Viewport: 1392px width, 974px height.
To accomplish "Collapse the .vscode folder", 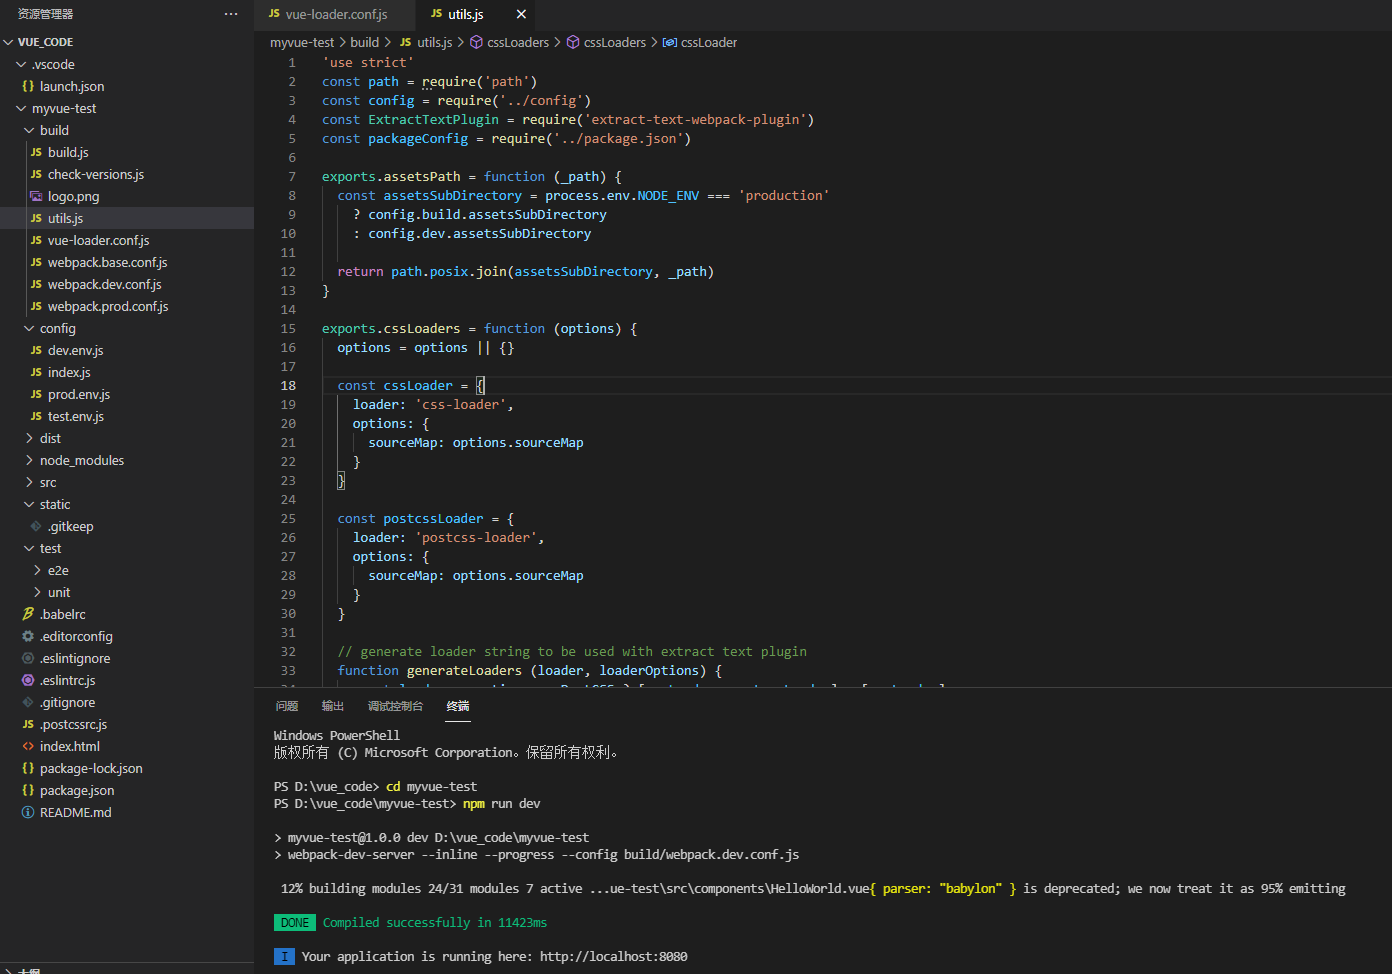I will 127,64.
